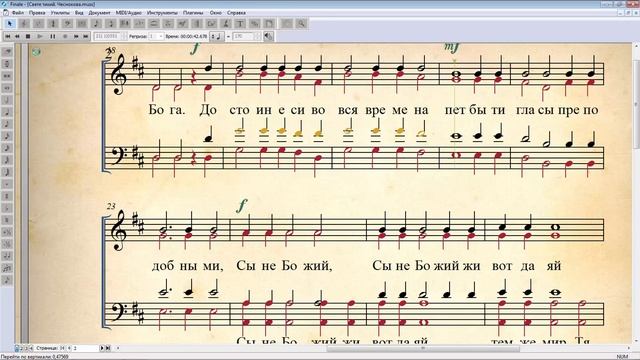Choose augmentation dot in Simple Entry palette
640x360 pixels.
[7, 184]
